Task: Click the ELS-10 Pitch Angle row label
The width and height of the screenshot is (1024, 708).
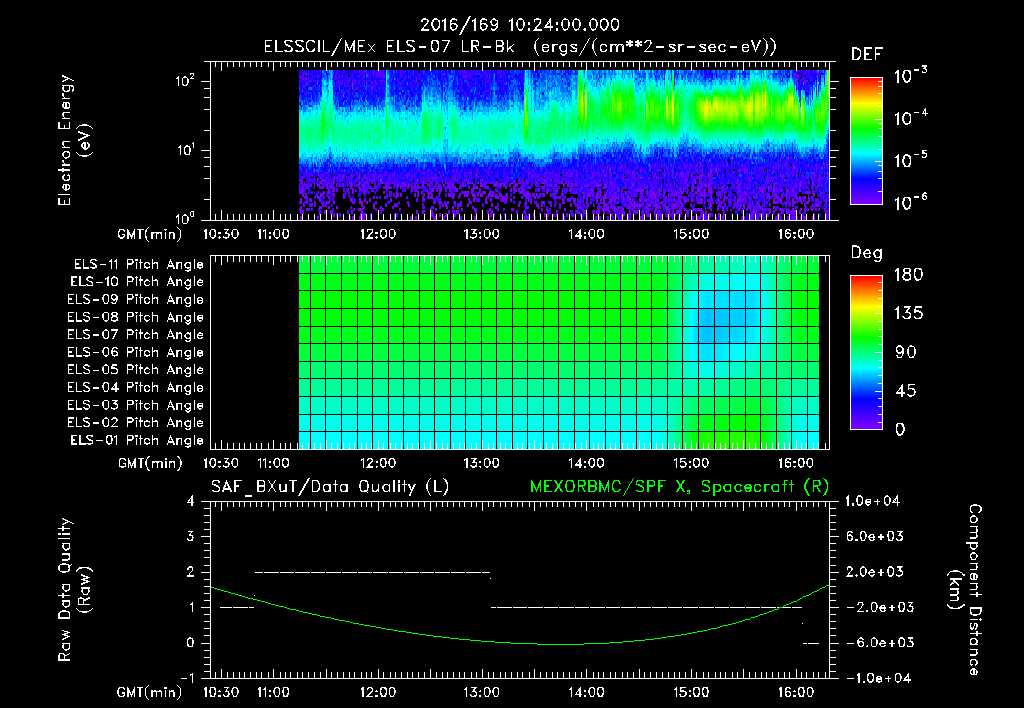Action: [137, 282]
